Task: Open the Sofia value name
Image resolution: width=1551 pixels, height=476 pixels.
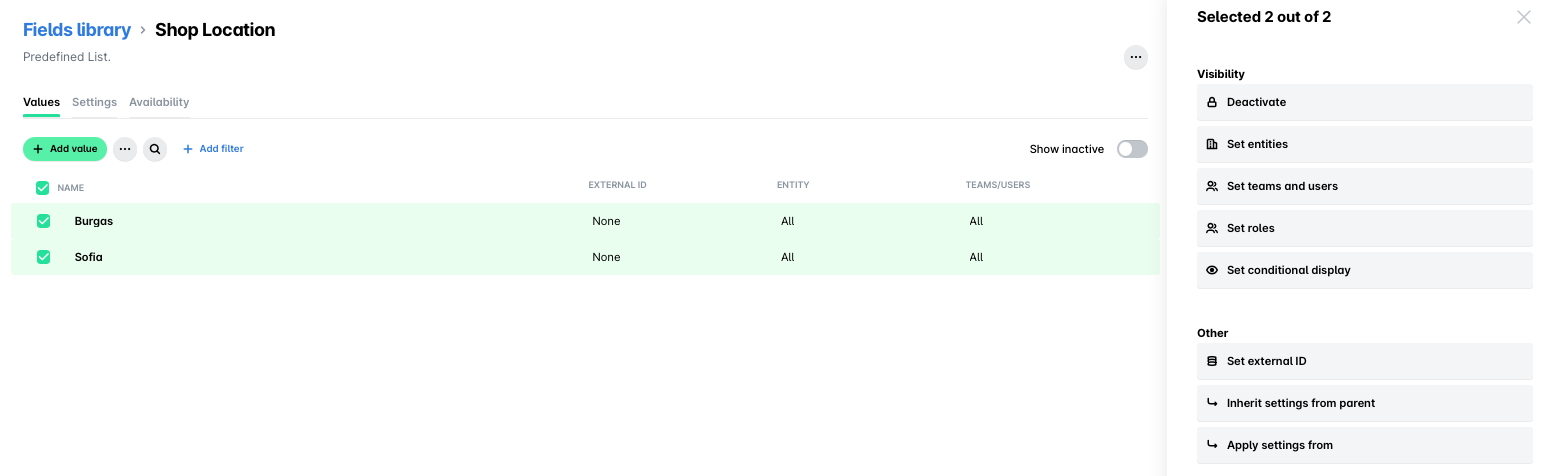Action: [x=89, y=257]
